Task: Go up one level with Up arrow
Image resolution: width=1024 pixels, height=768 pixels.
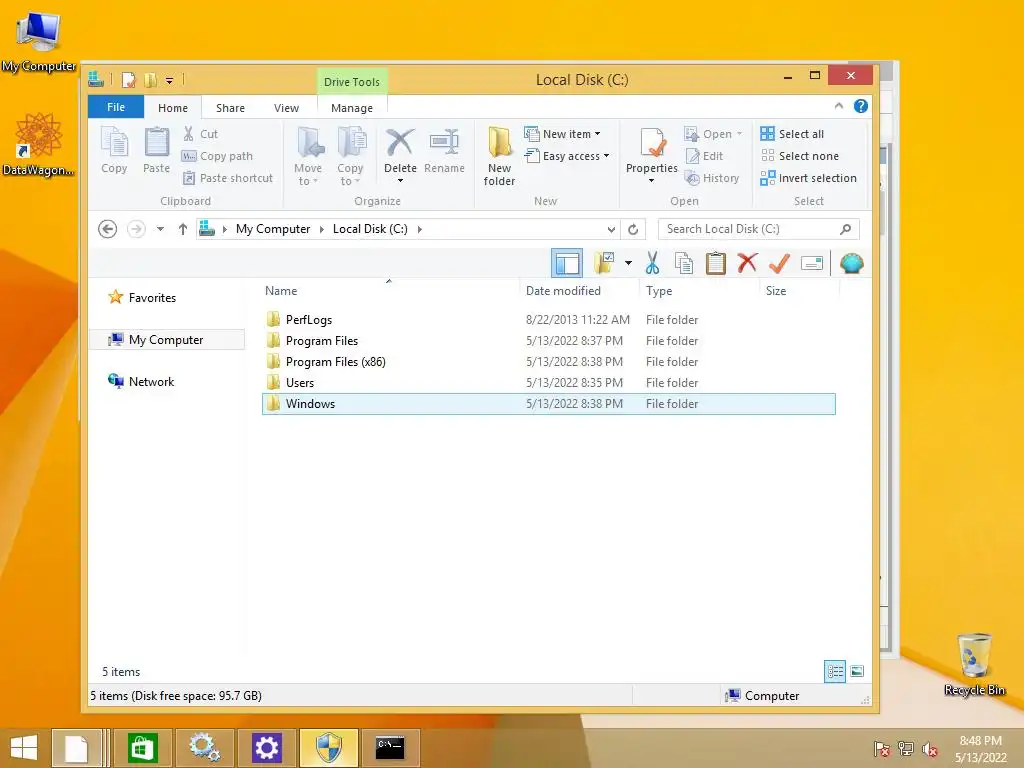Action: 183,229
